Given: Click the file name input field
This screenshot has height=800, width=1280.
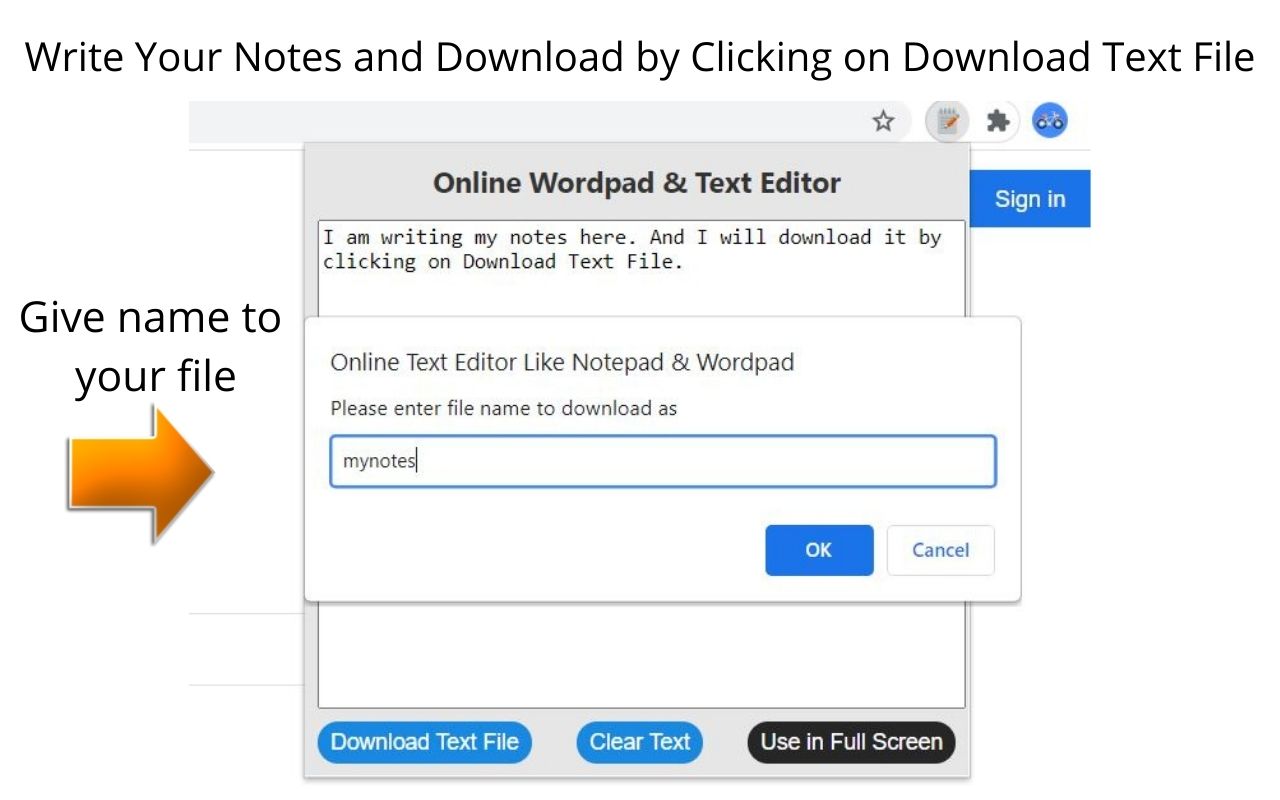Looking at the screenshot, I should tap(663, 461).
